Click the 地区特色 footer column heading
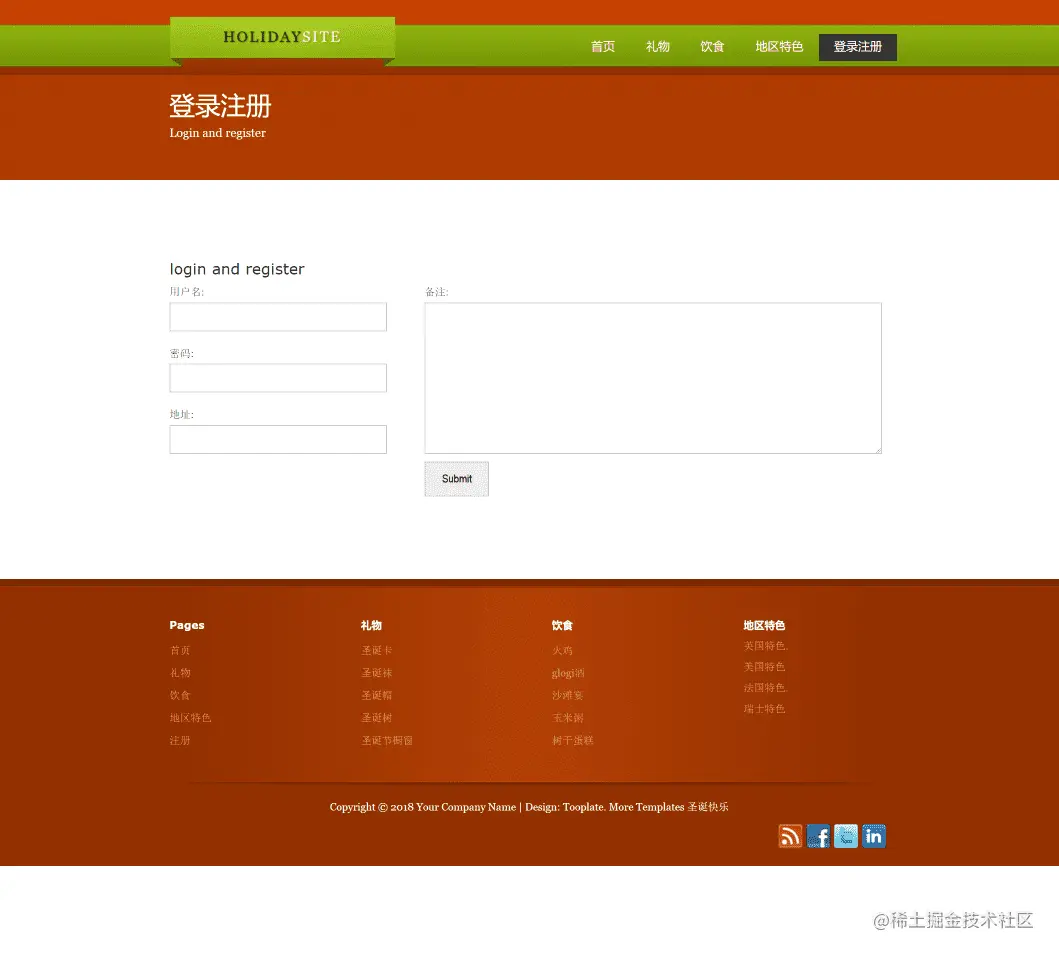The width and height of the screenshot is (1059, 956). pos(765,626)
